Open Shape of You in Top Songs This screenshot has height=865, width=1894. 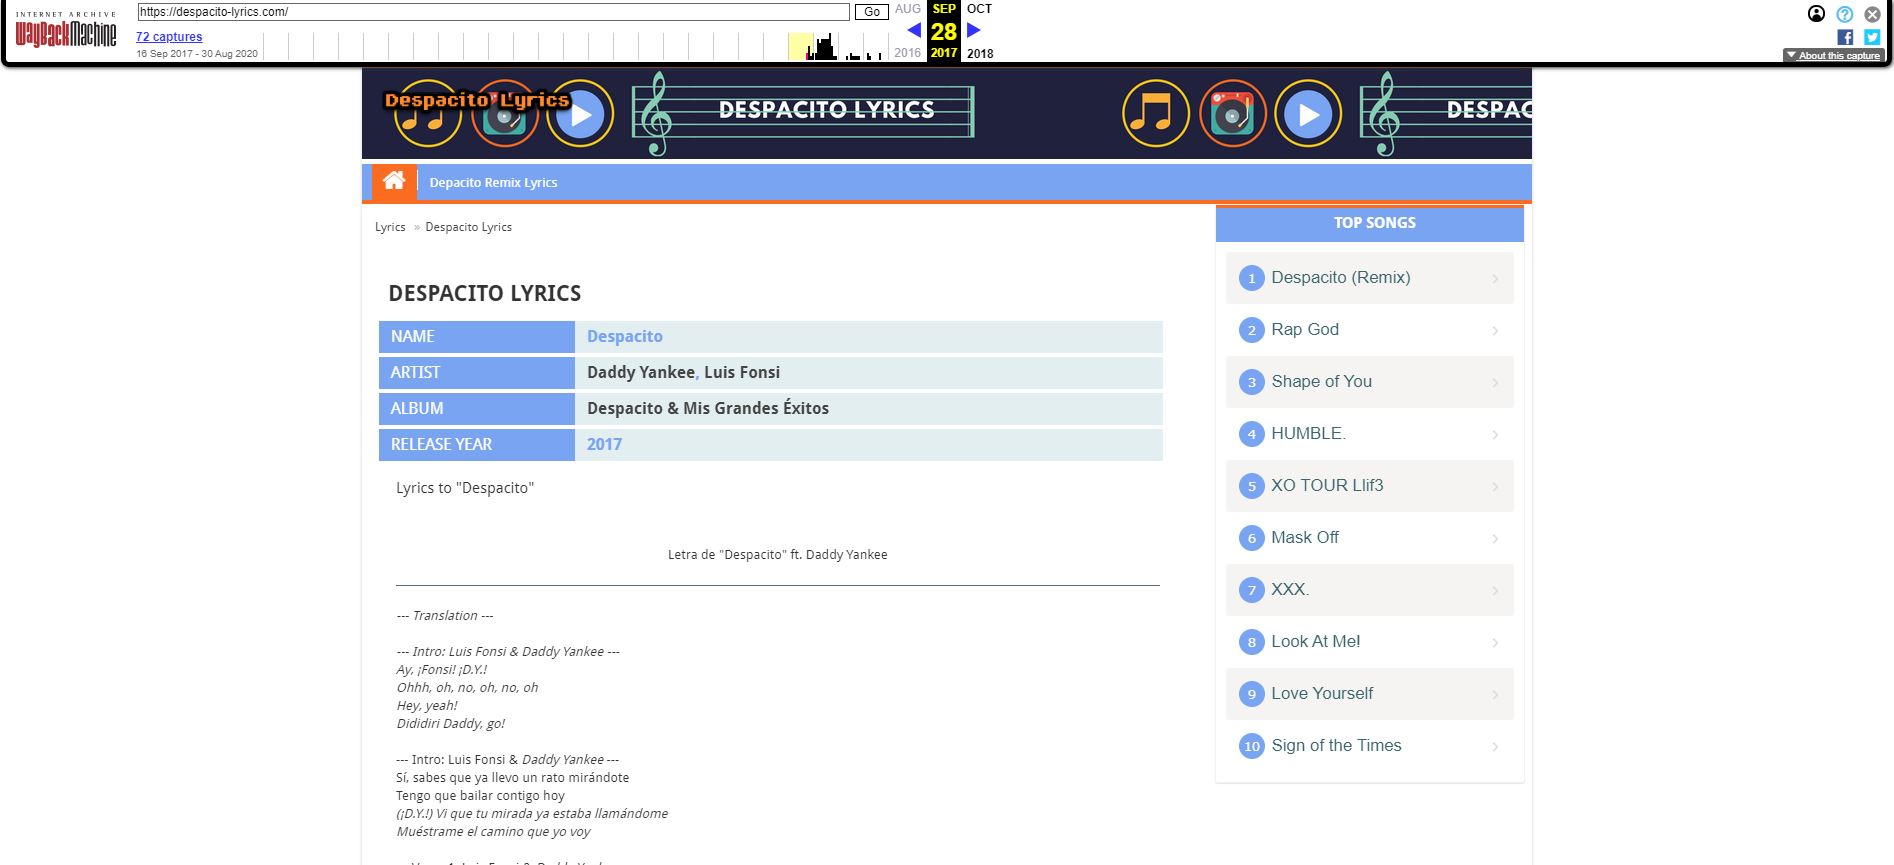tap(1321, 382)
